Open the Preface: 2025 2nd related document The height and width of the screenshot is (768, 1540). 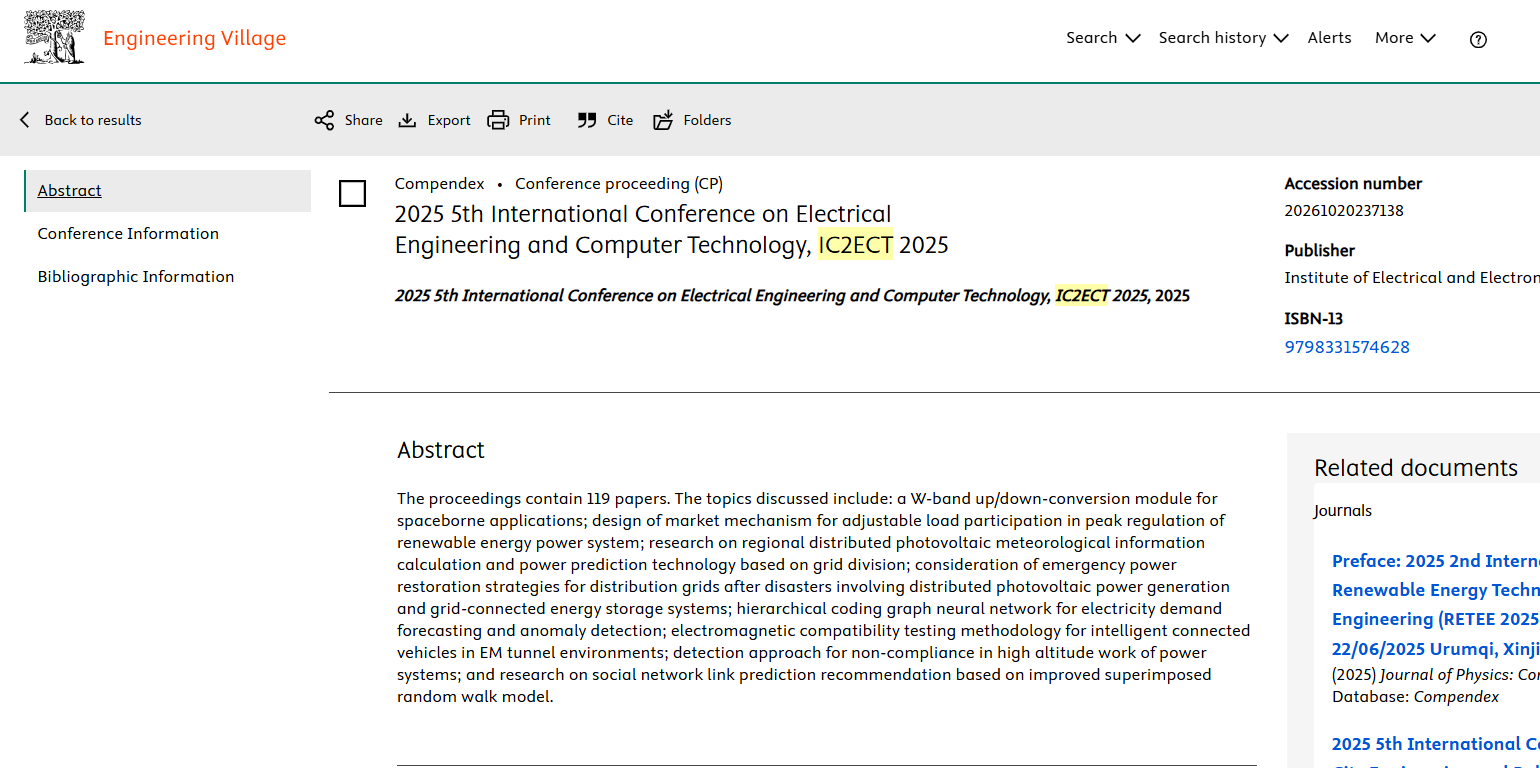[x=1435, y=561]
